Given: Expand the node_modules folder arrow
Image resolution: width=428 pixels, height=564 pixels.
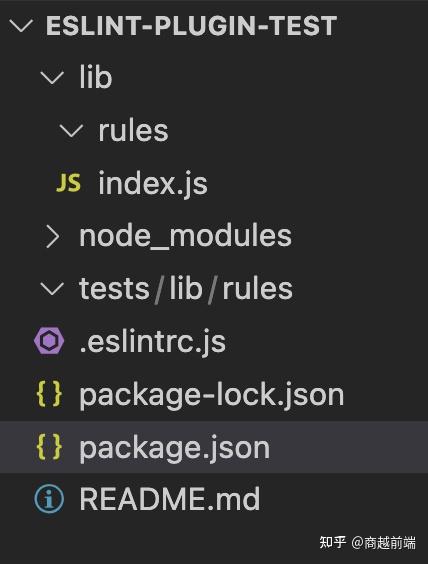Looking at the screenshot, I should click(x=53, y=236).
